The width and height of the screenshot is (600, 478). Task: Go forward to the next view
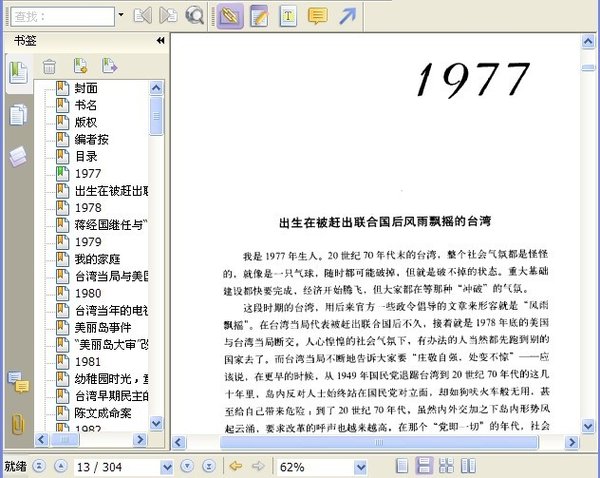click(258, 466)
